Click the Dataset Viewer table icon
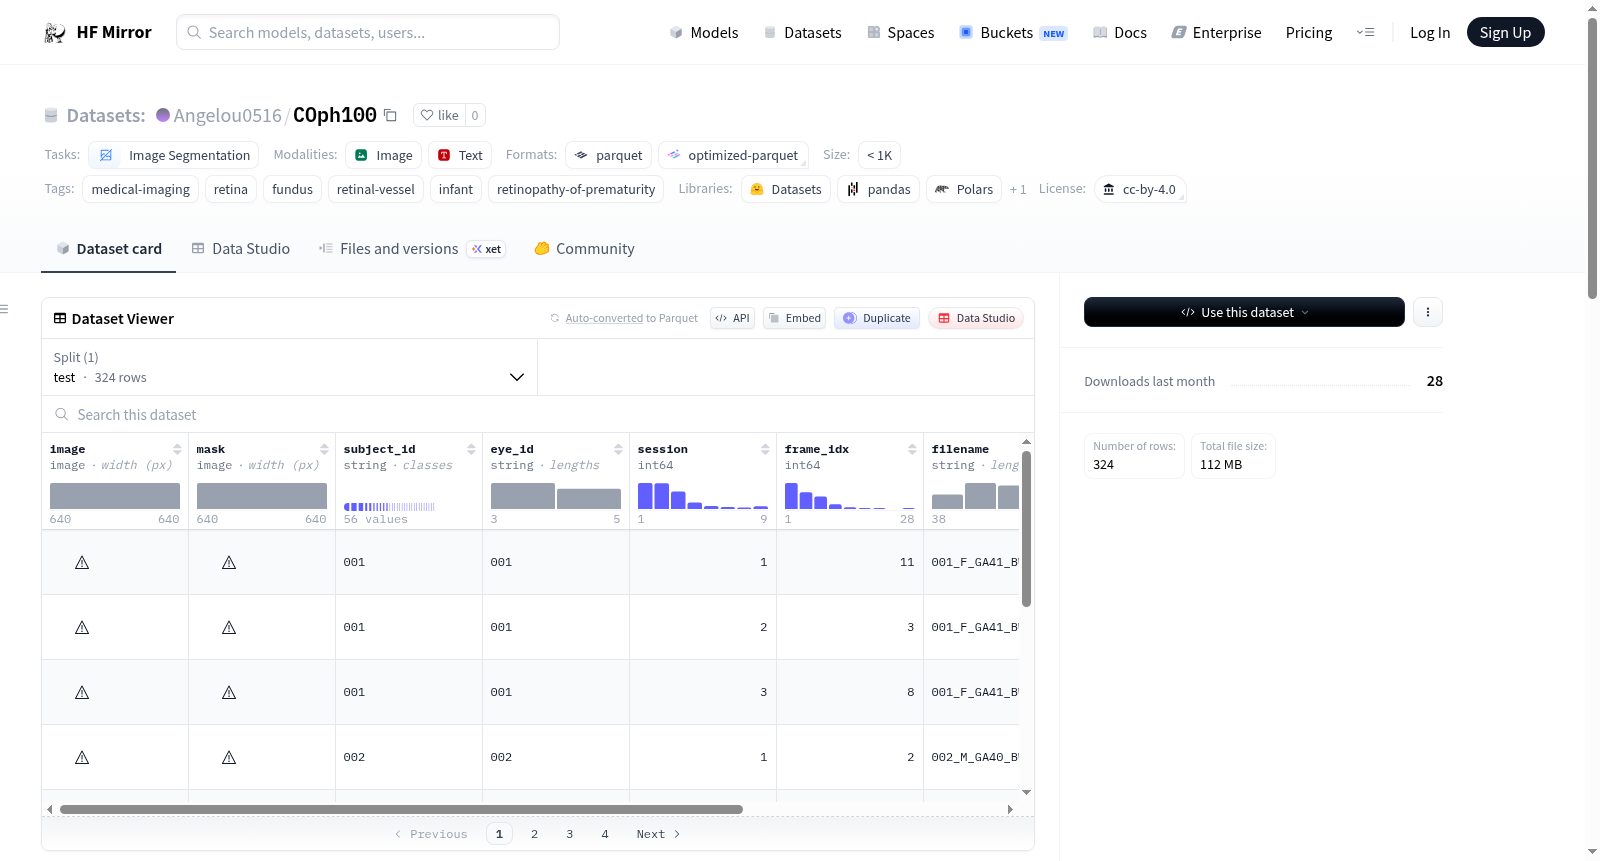The height and width of the screenshot is (861, 1600). click(60, 318)
